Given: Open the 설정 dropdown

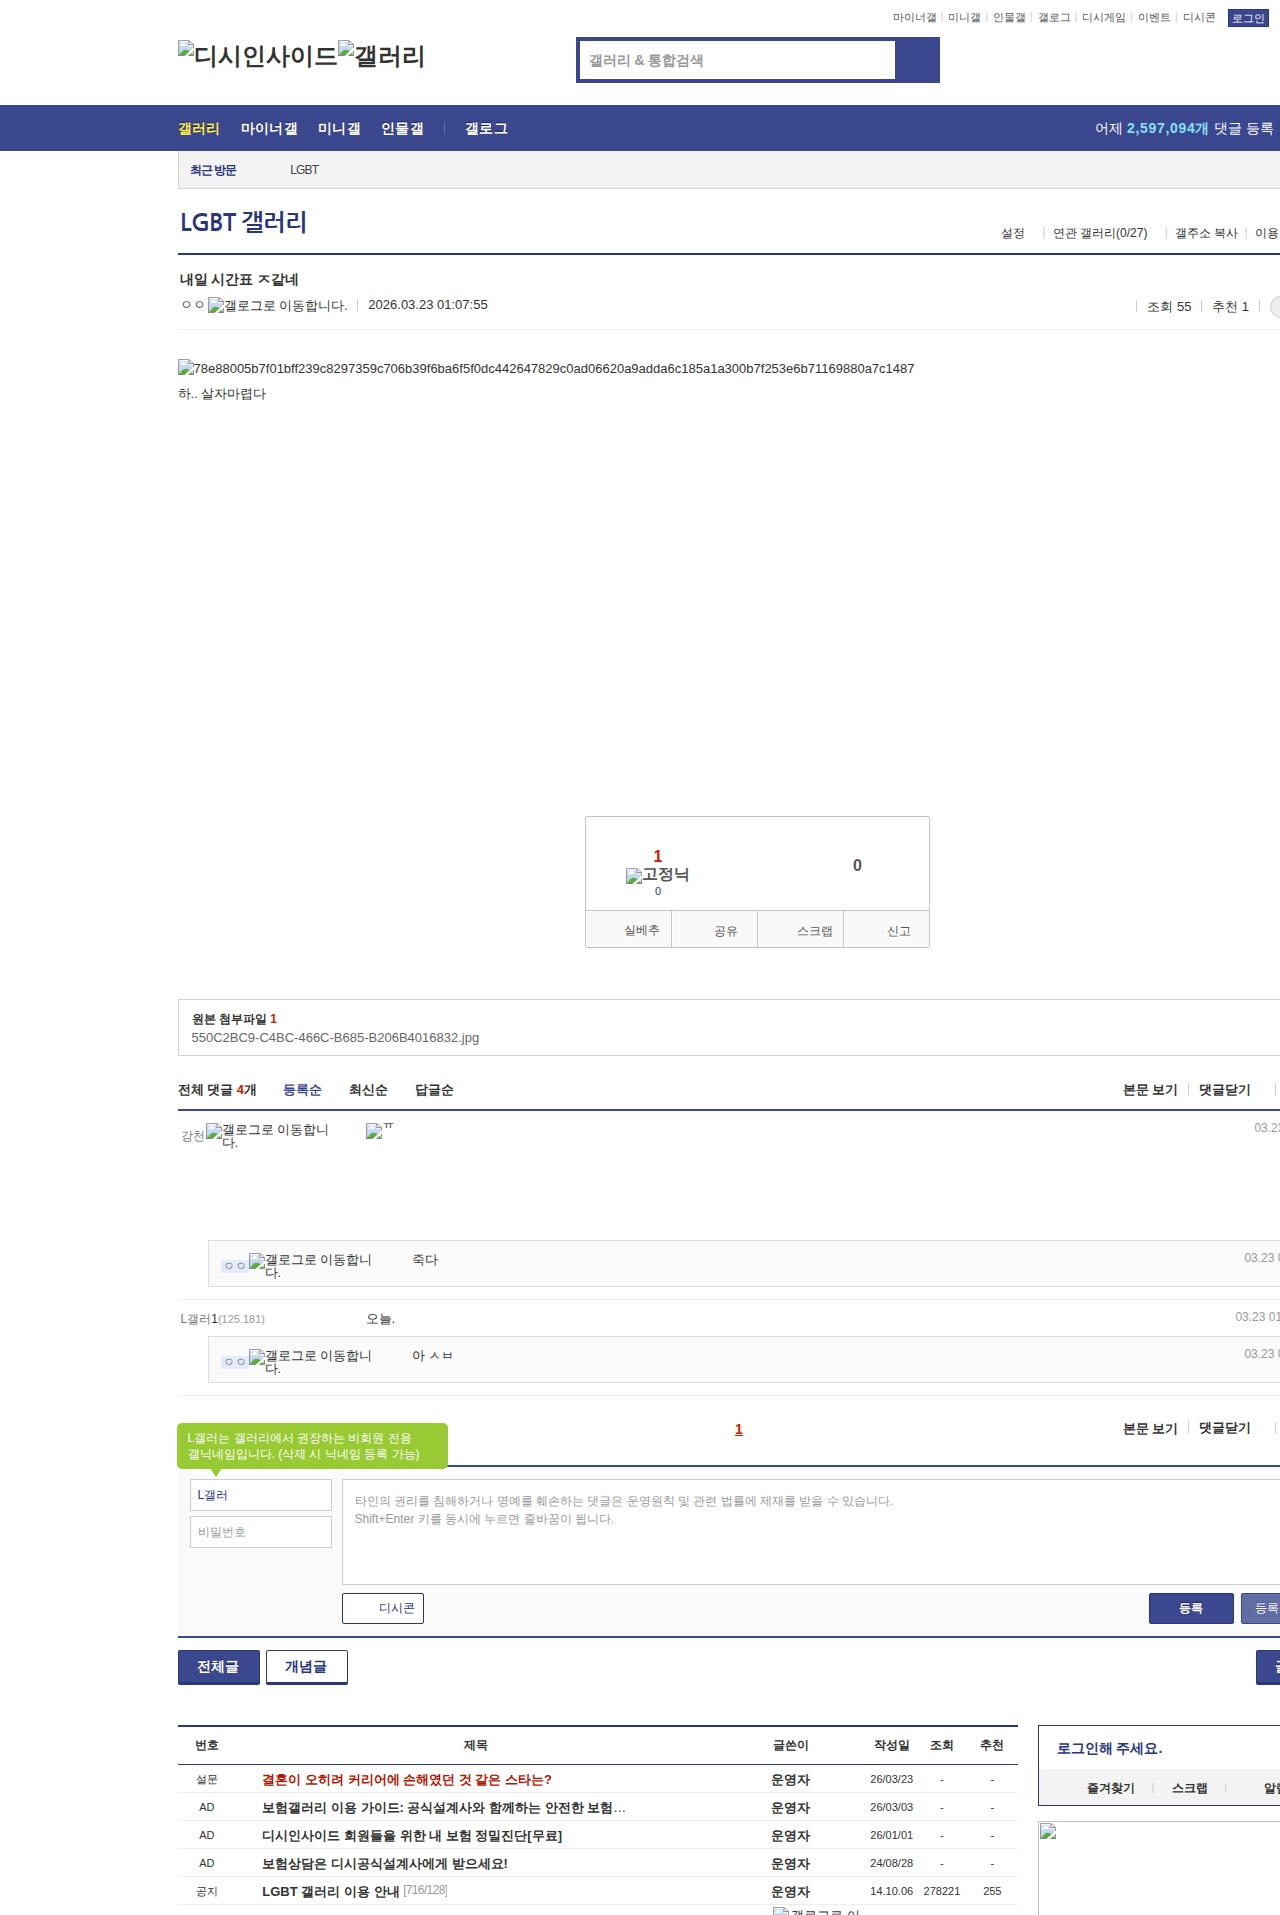Looking at the screenshot, I should (1013, 233).
